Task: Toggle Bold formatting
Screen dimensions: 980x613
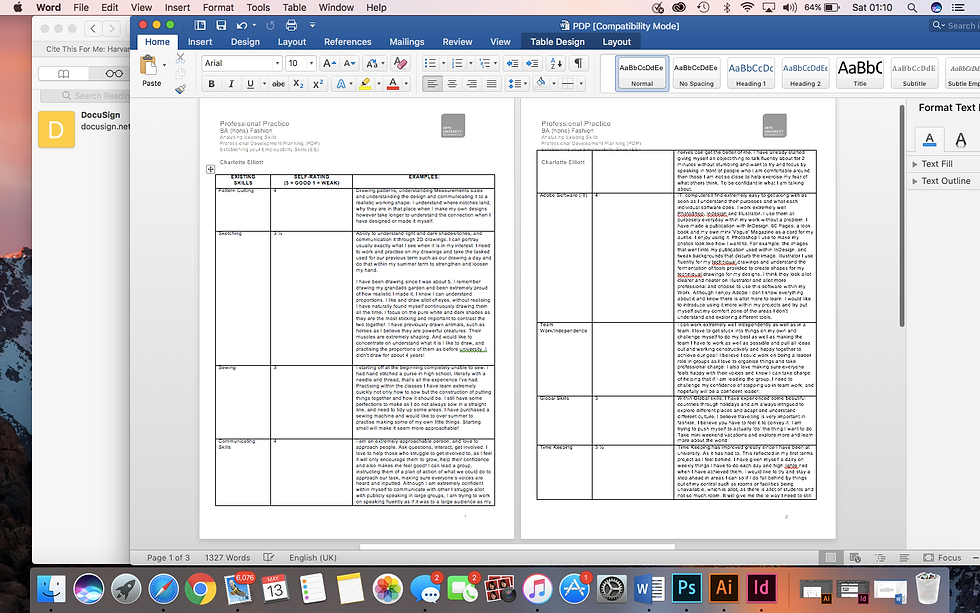Action: 211,84
